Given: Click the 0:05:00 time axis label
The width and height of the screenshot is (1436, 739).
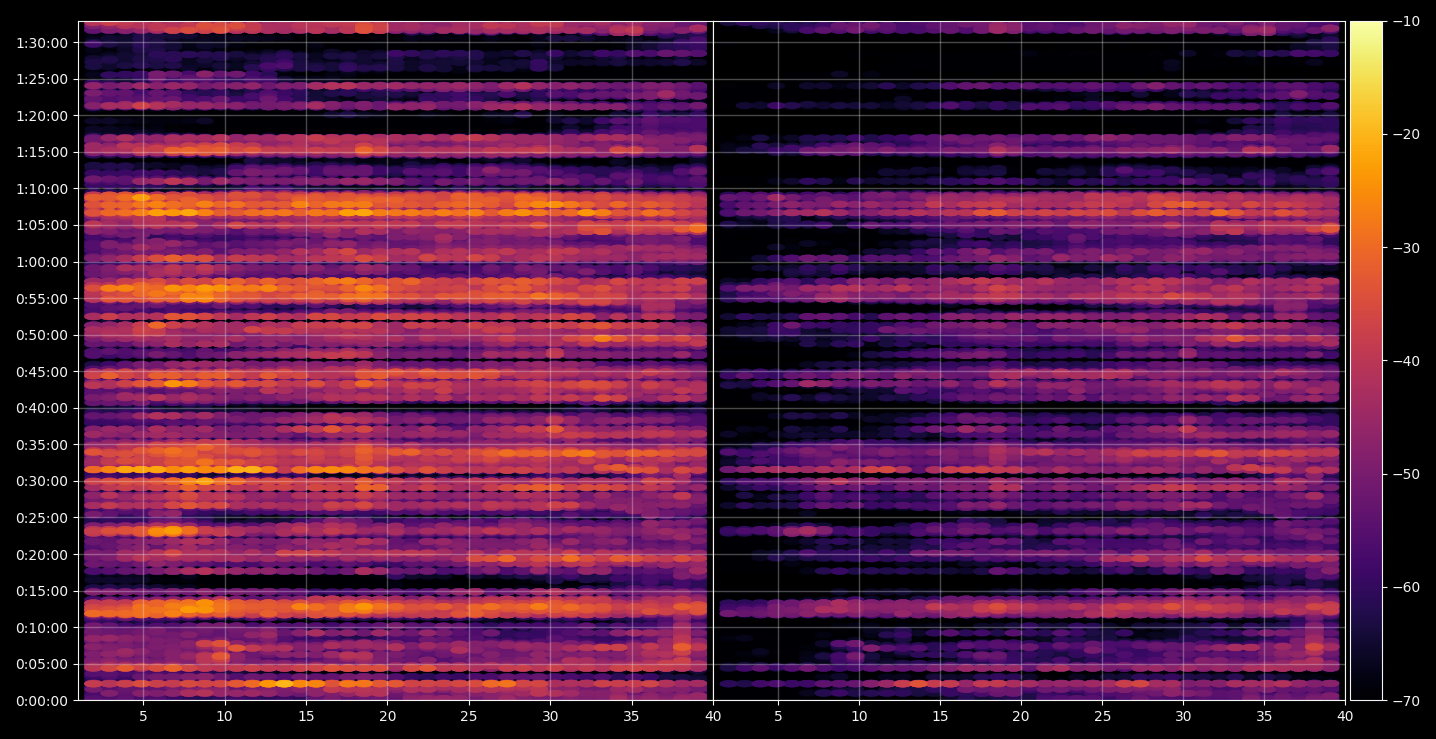Looking at the screenshot, I should tap(41, 664).
